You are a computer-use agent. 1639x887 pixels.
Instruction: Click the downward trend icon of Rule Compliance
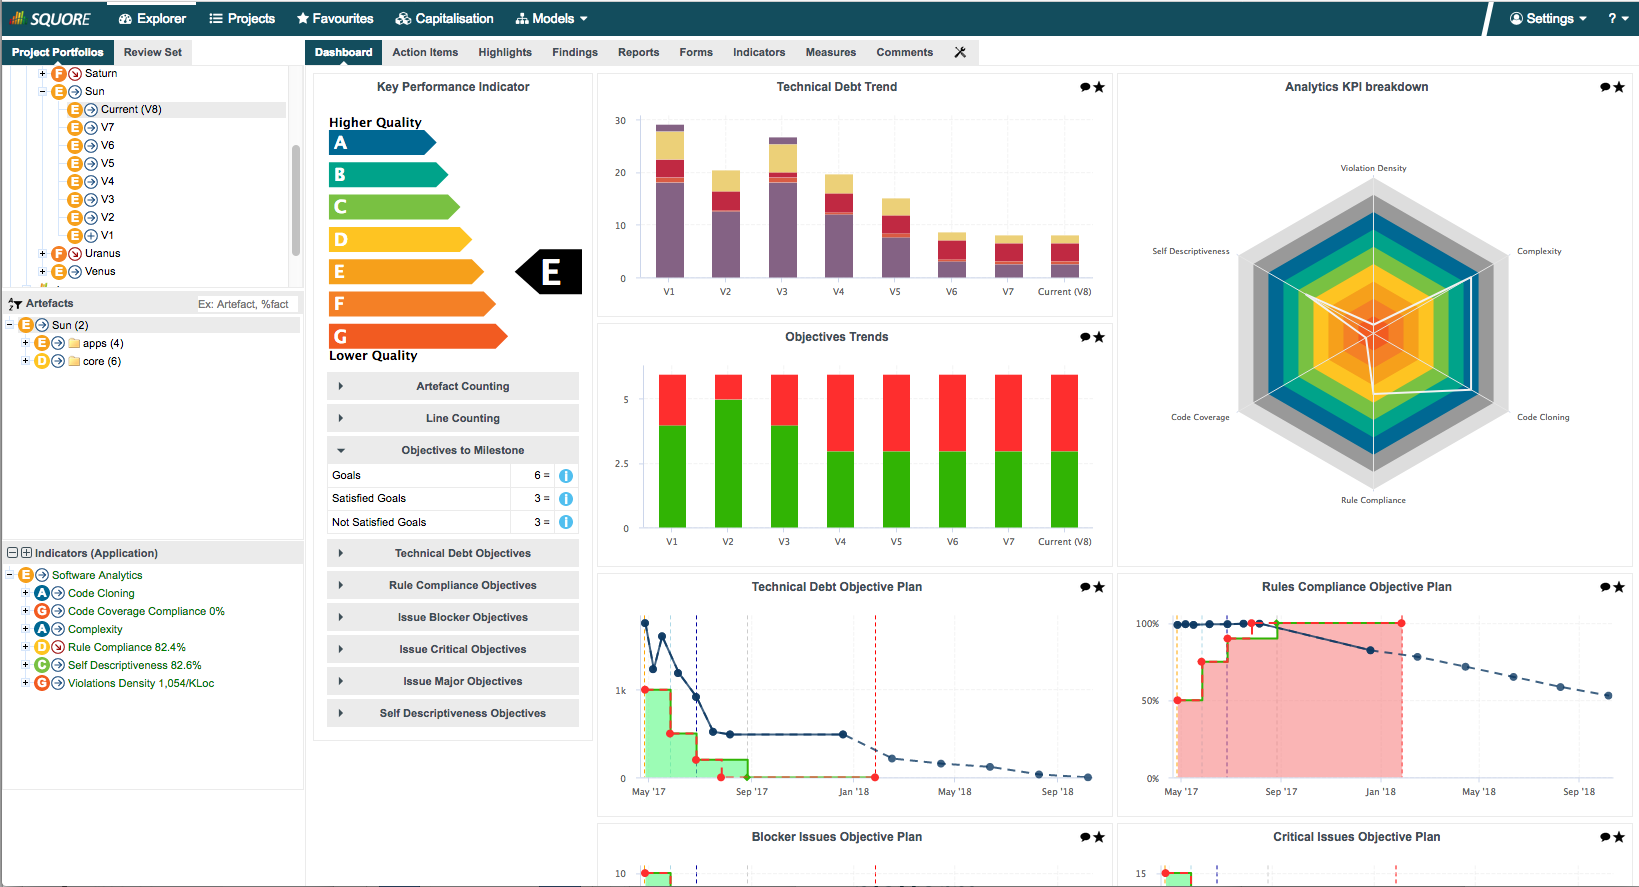(x=58, y=647)
